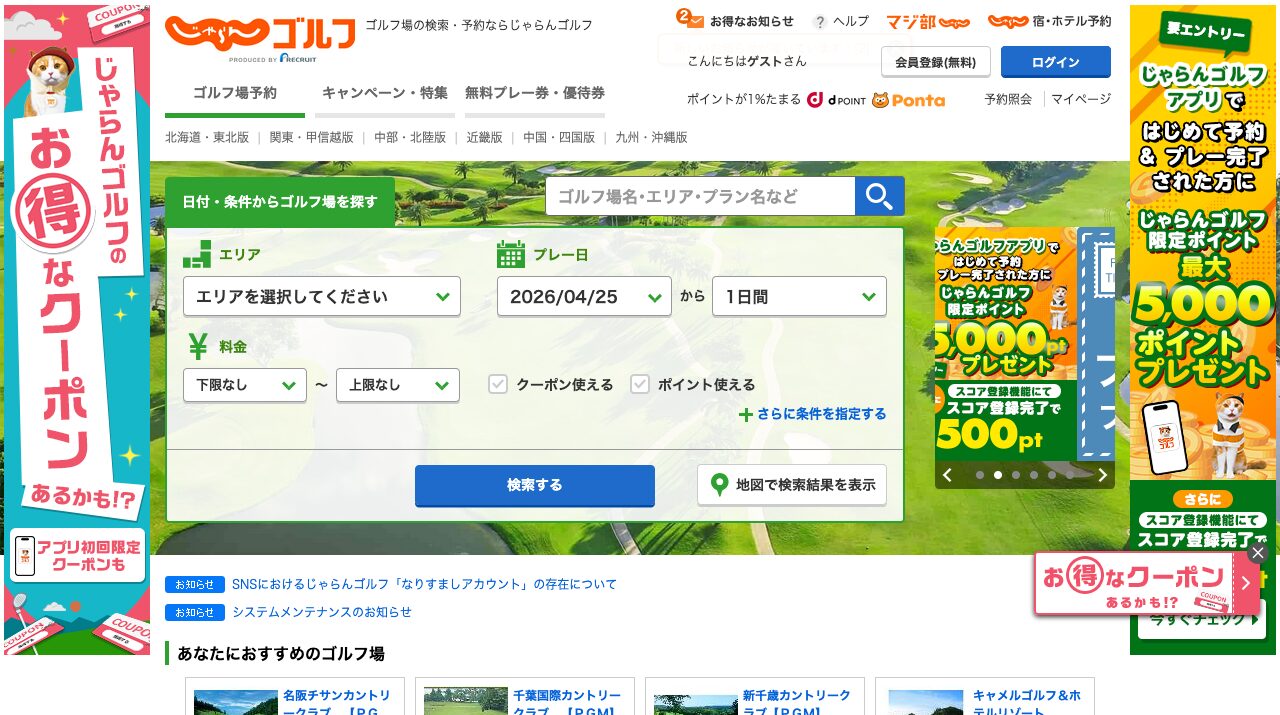Enable the クーポン使える checkbox
1280x715 pixels.
click(x=497, y=384)
